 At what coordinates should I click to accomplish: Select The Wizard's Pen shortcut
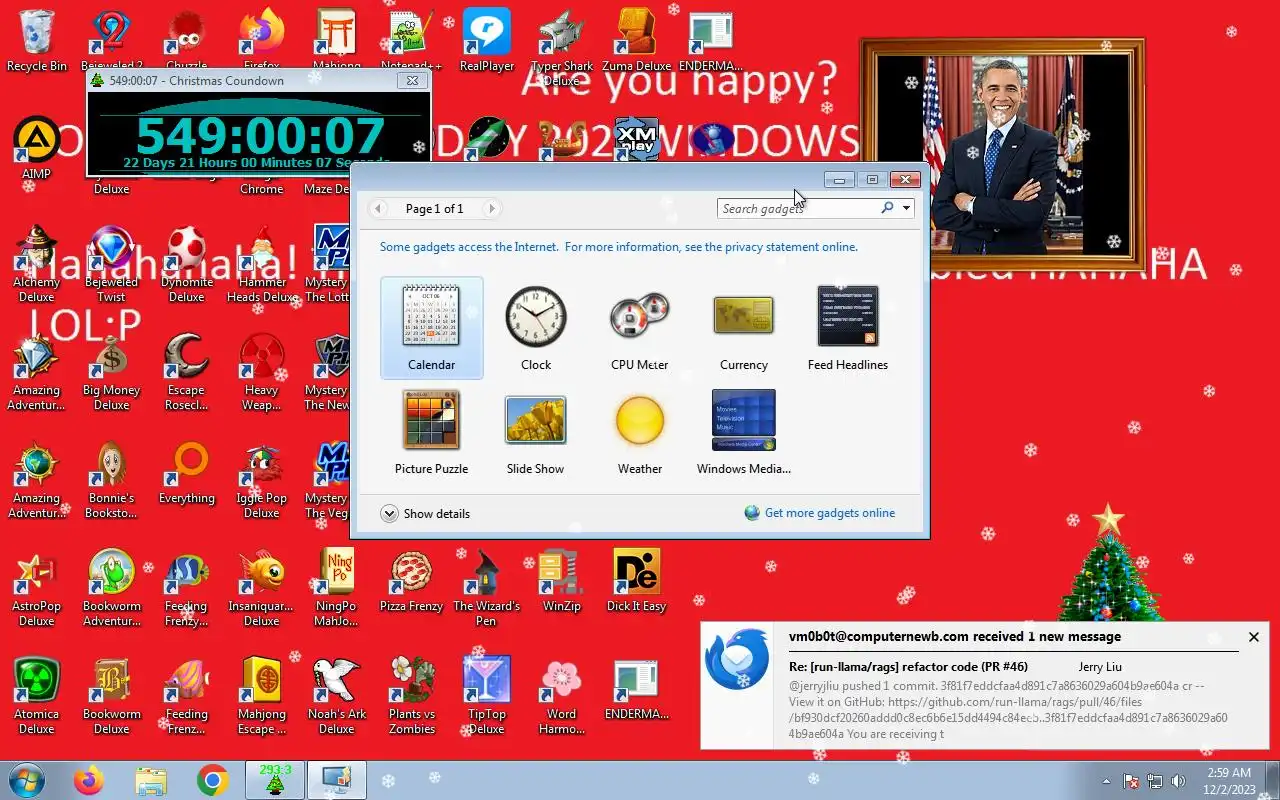[487, 589]
